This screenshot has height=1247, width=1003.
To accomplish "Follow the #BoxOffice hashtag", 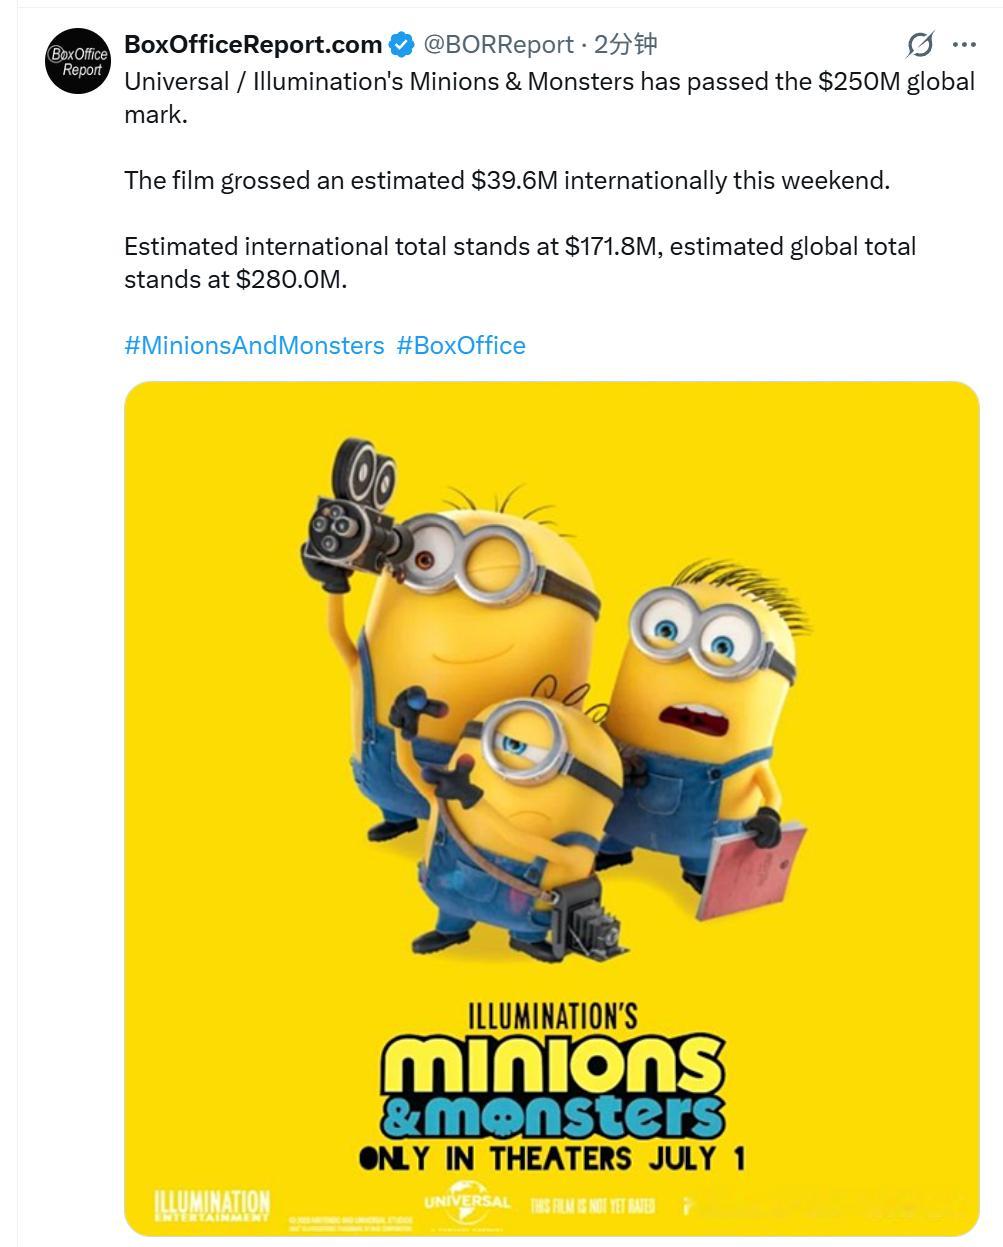I will point(461,346).
